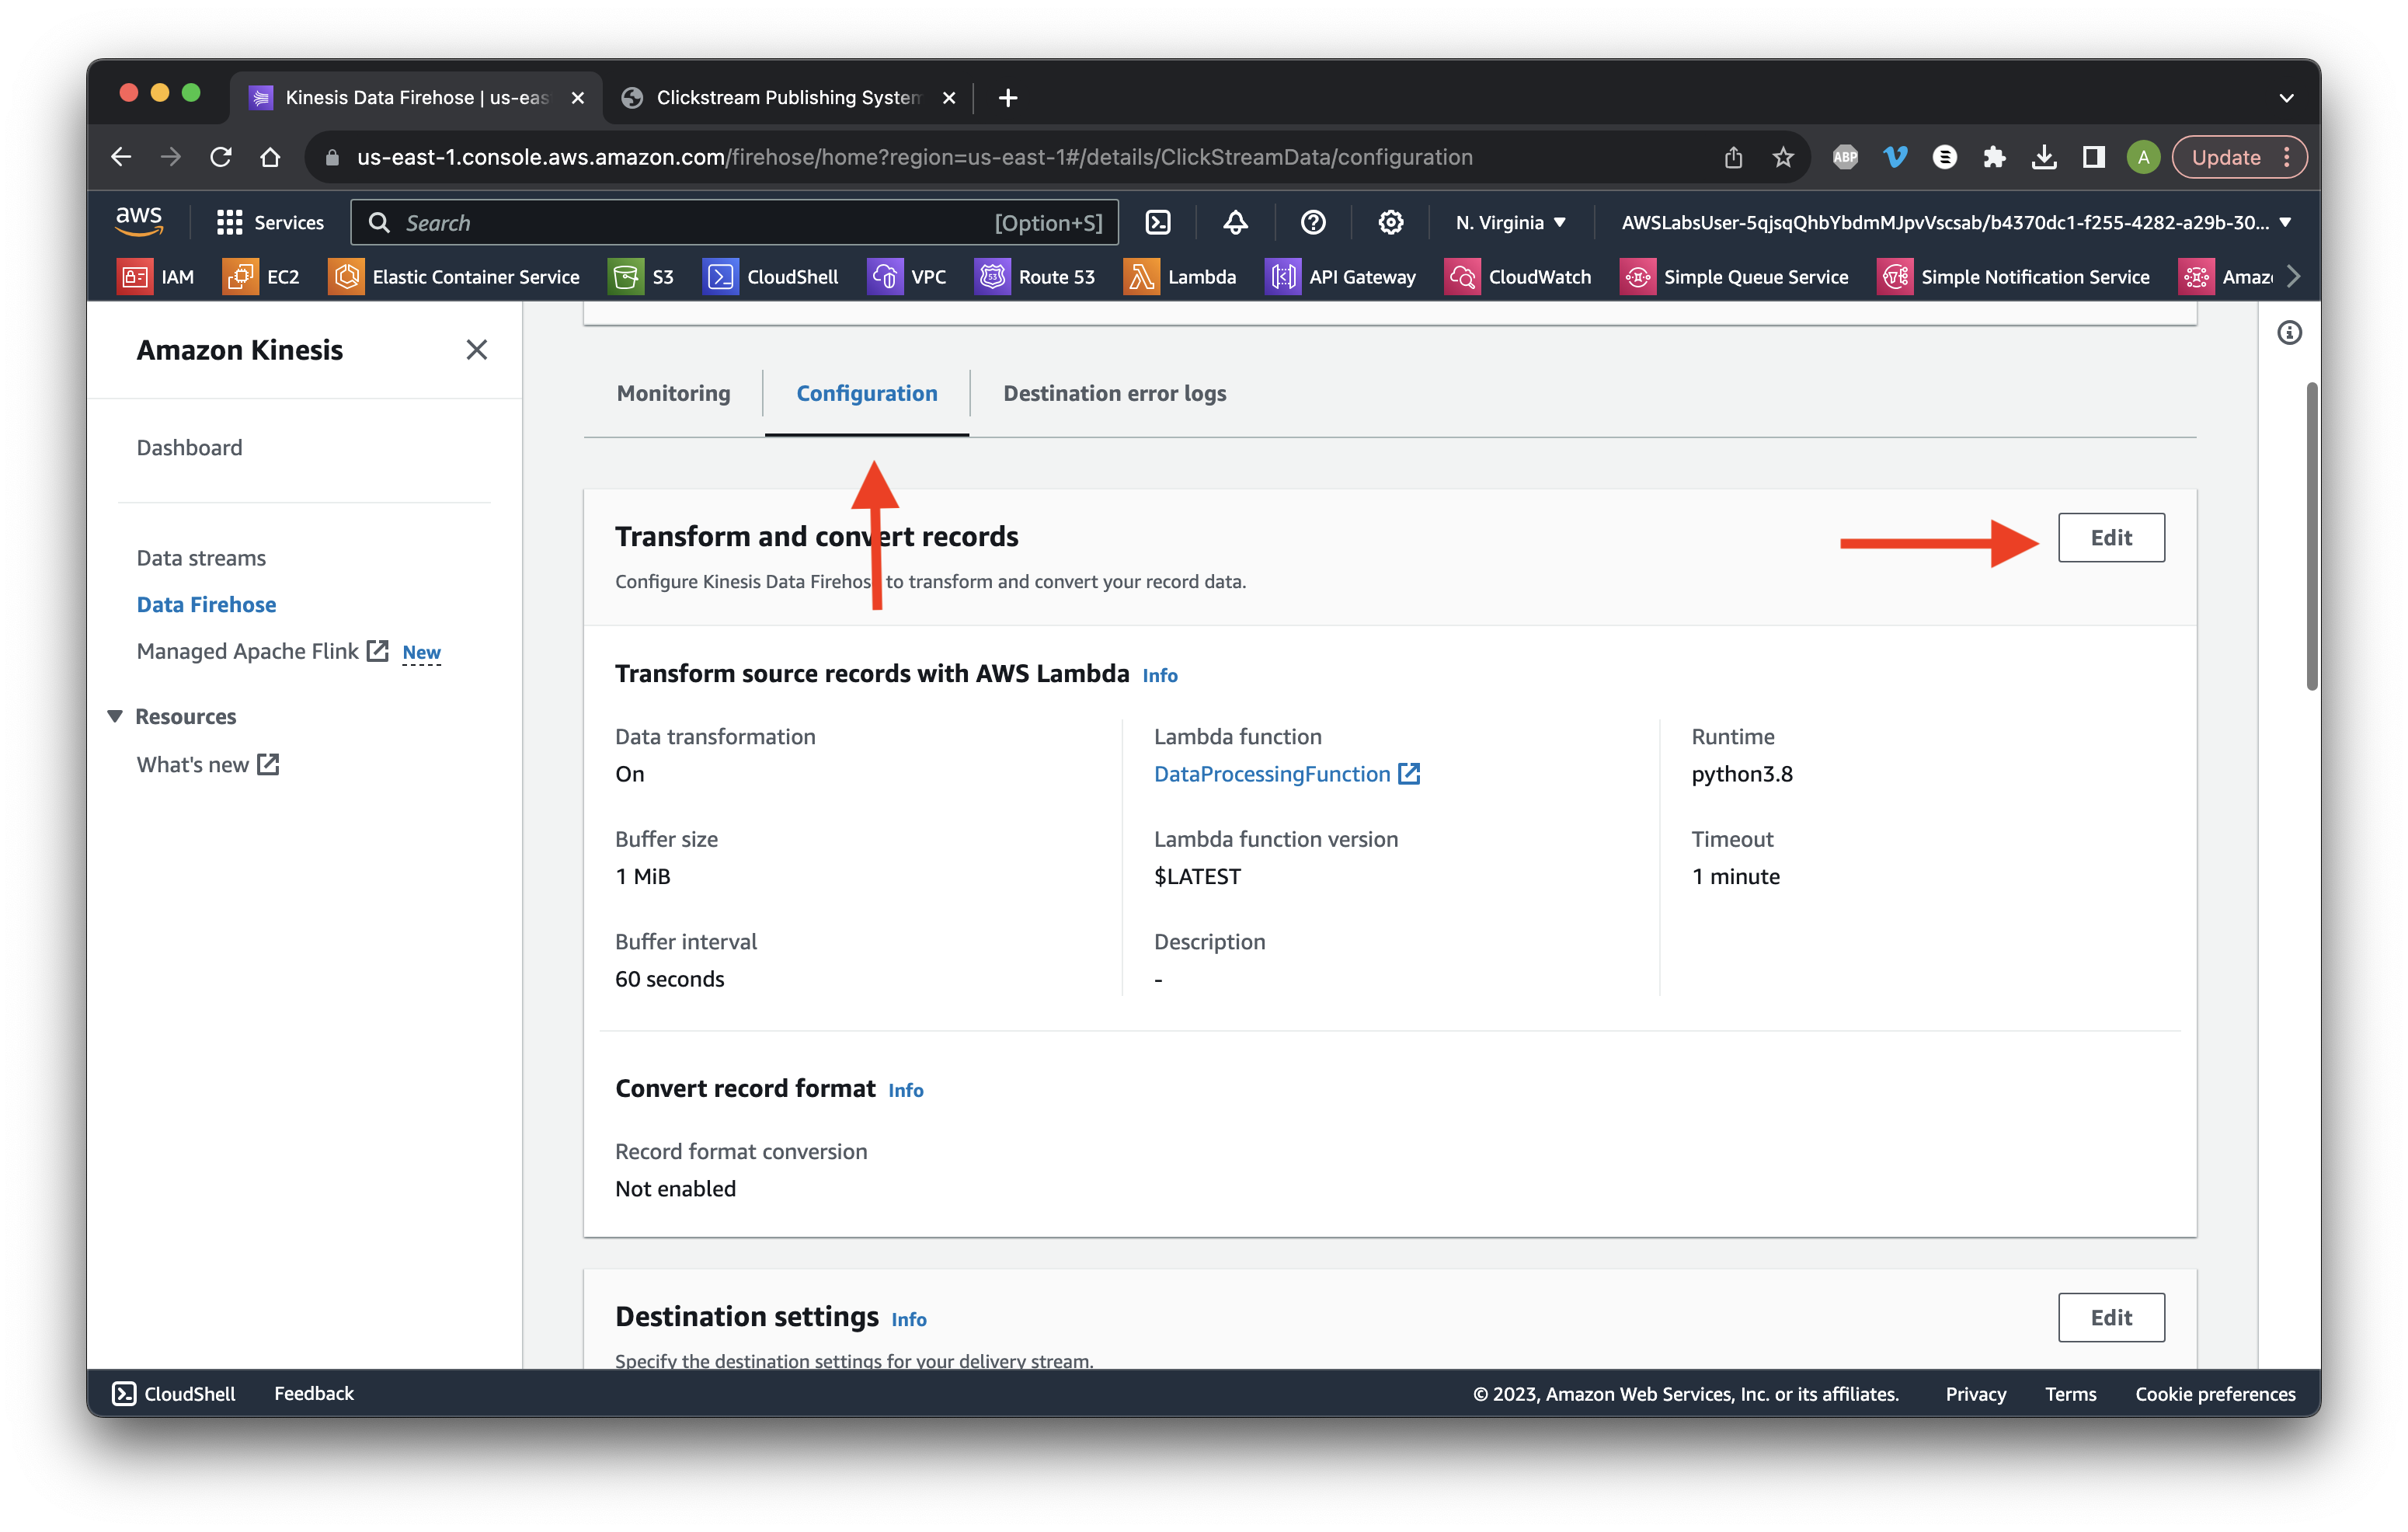
Task: Click the Chrome Update button
Action: (x=2225, y=157)
